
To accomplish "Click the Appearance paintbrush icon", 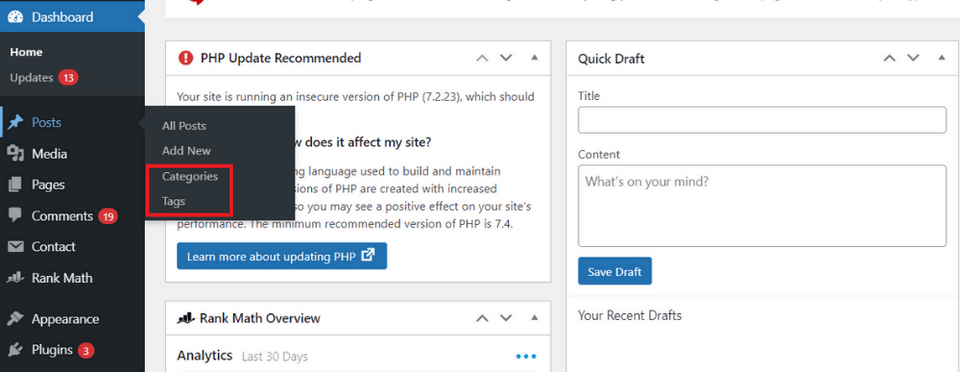I will [x=15, y=319].
